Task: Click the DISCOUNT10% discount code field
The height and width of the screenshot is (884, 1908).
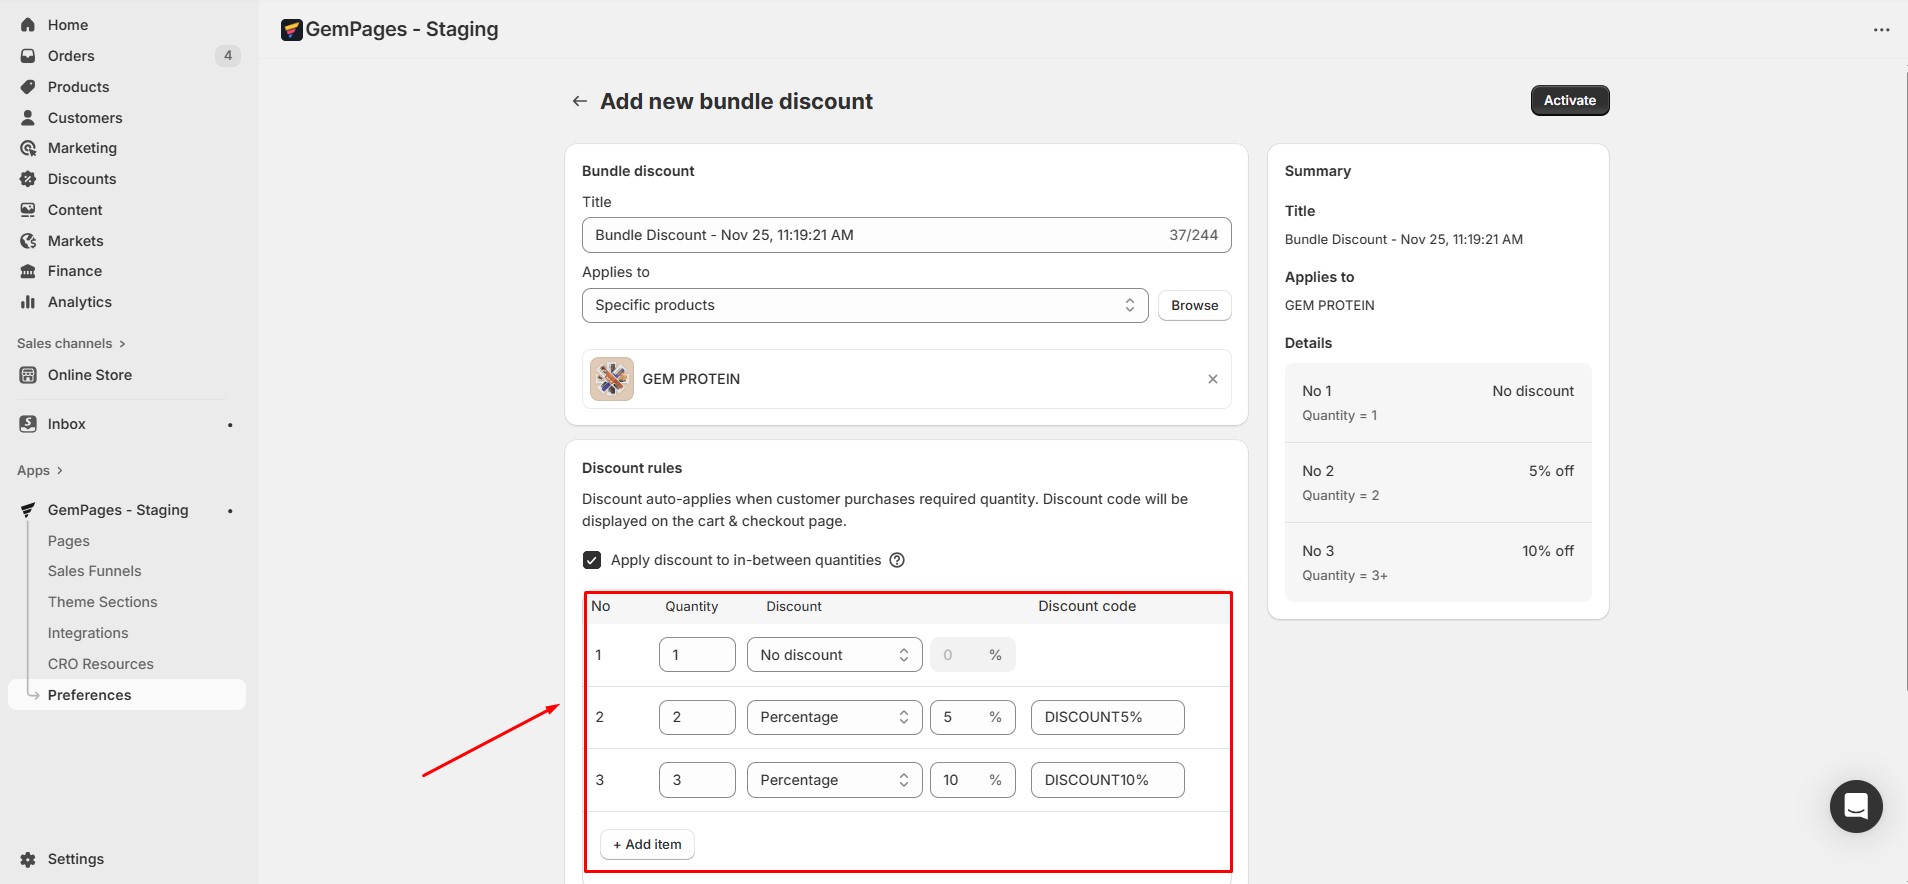Action: point(1107,780)
